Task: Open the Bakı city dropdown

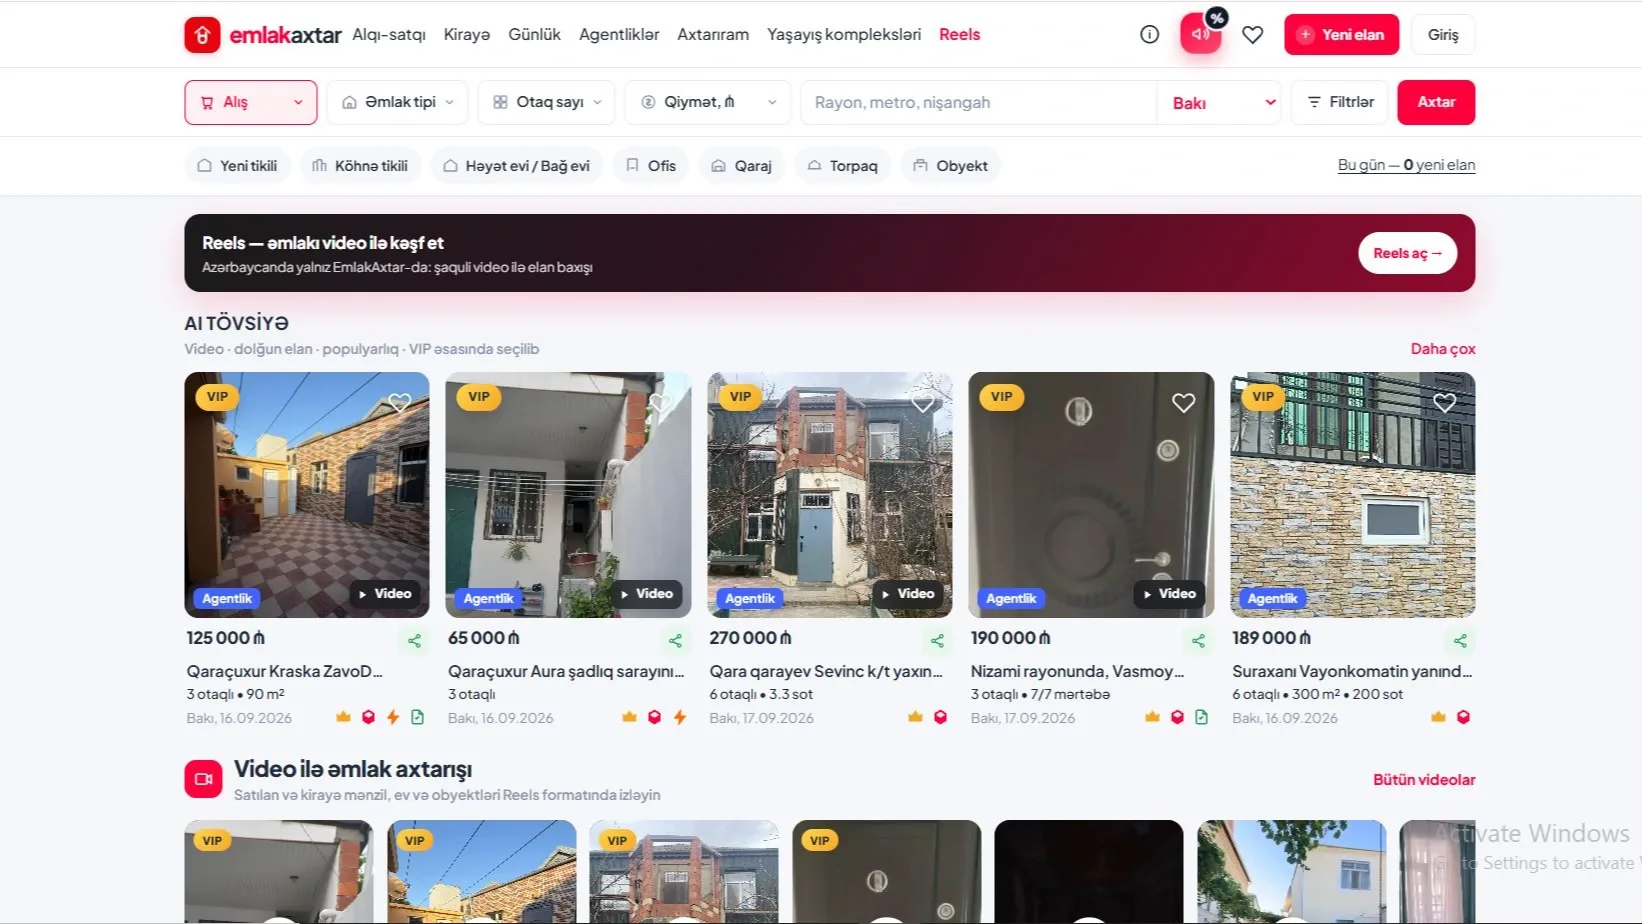Action: click(x=1220, y=102)
